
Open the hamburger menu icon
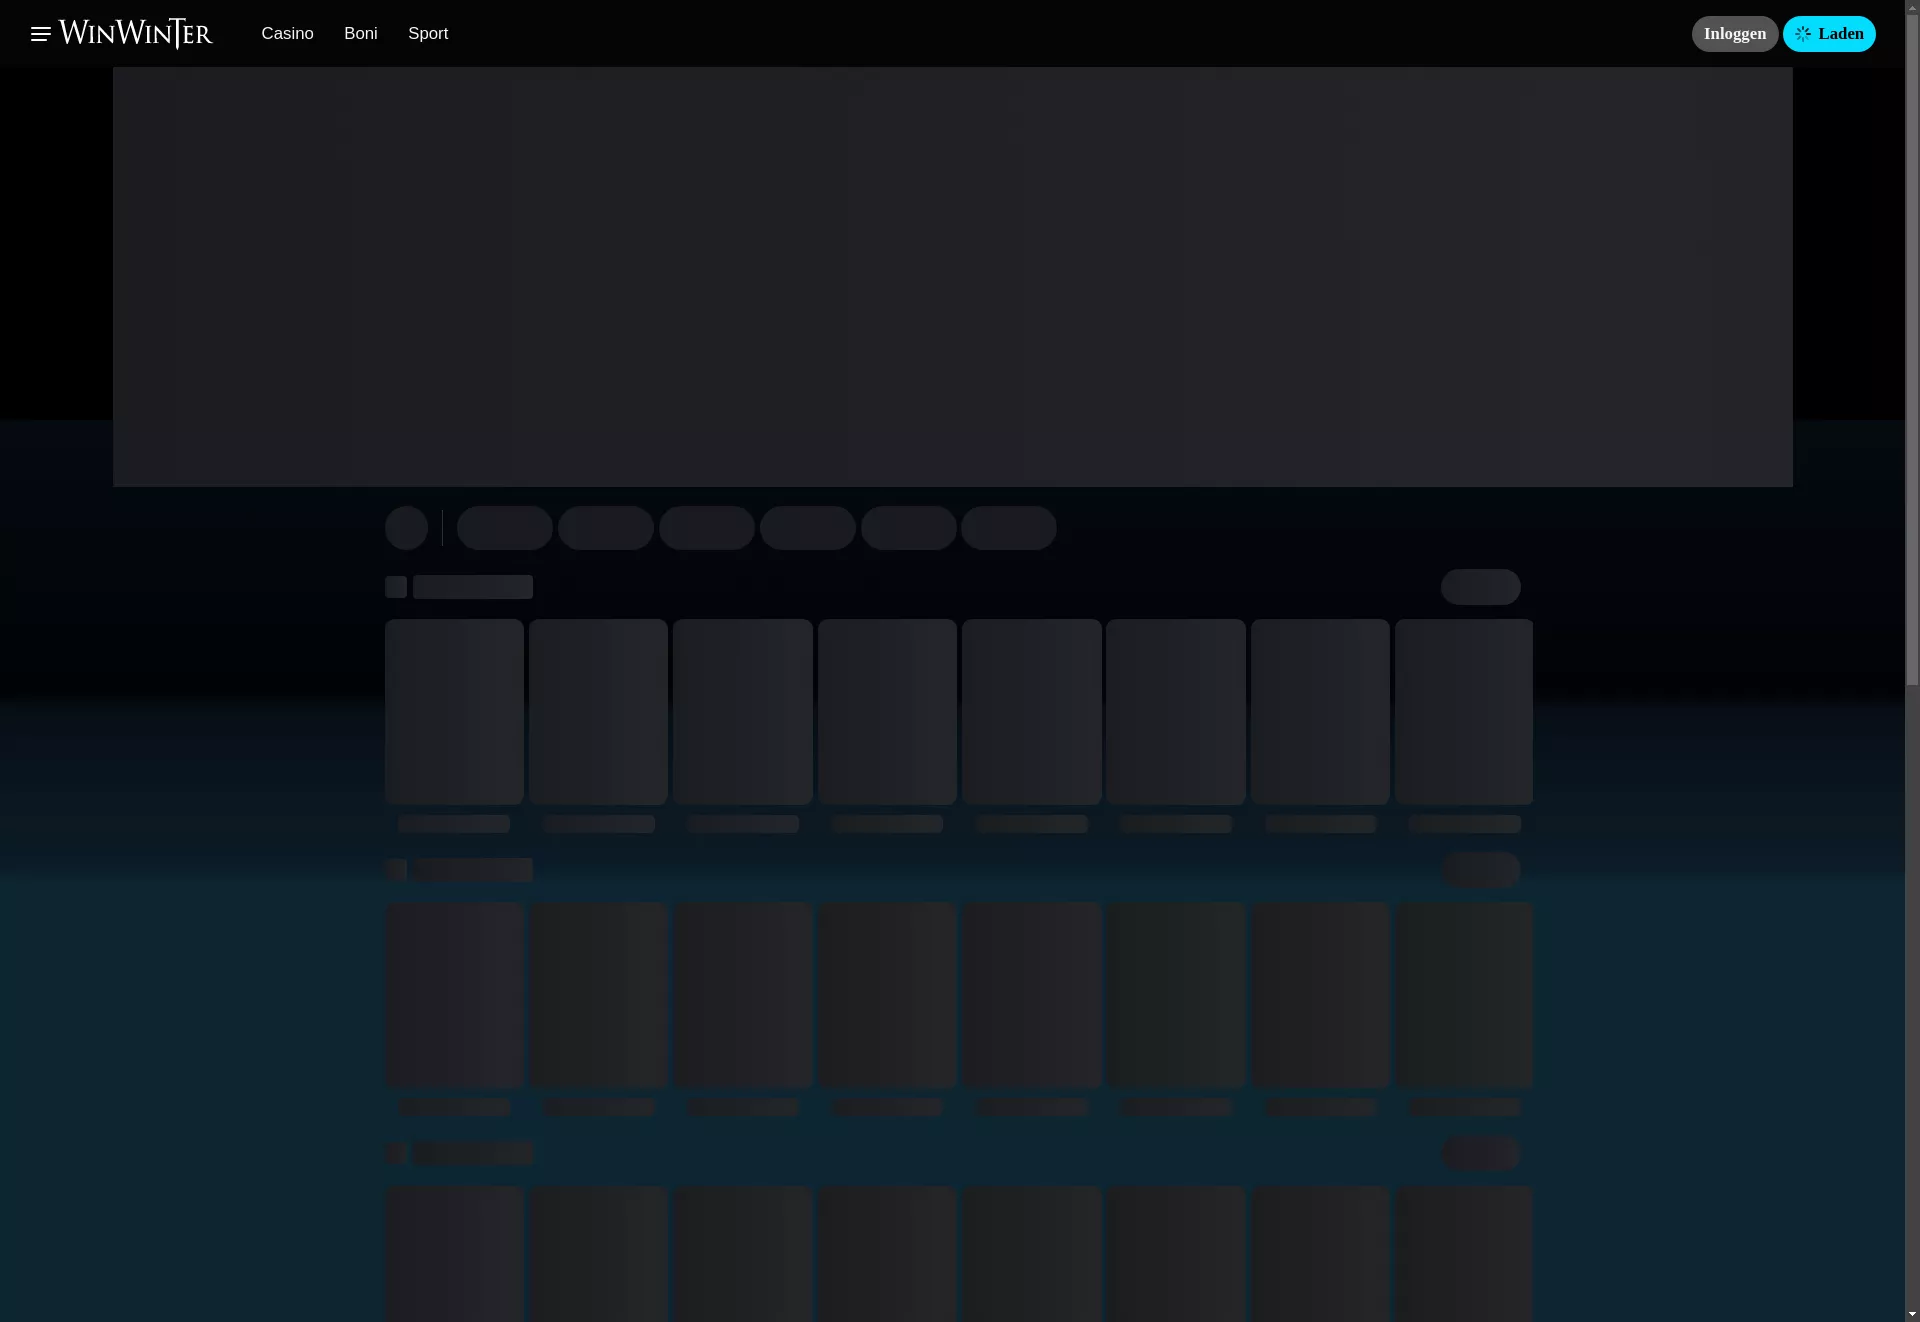[40, 34]
